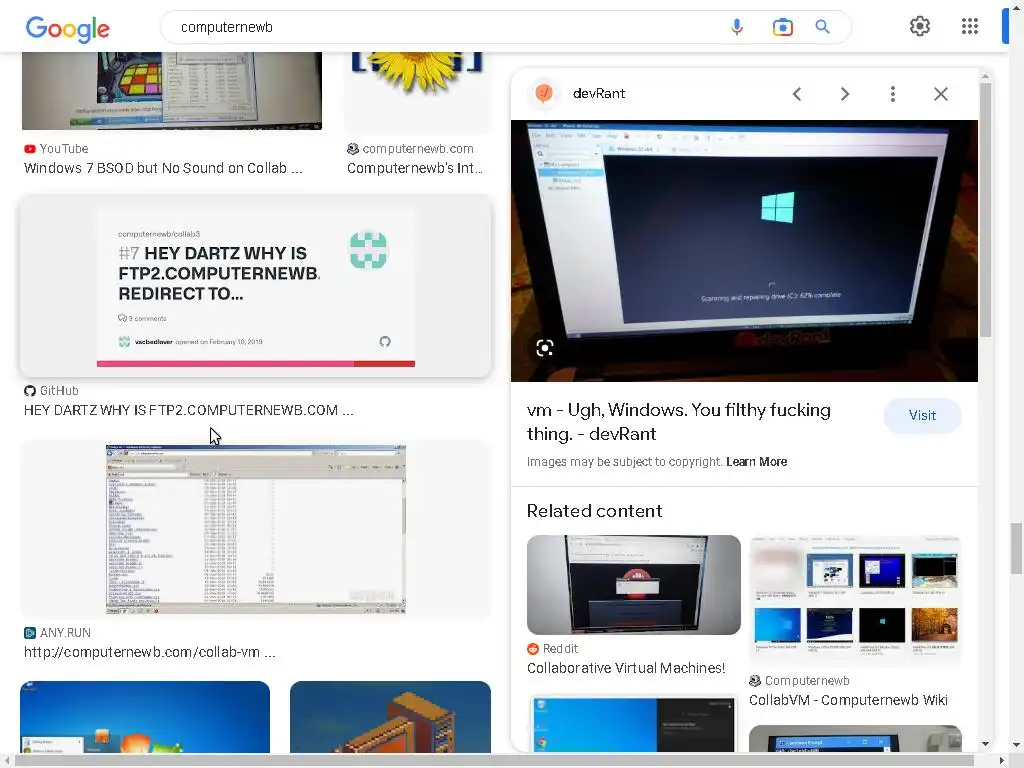
Task: Click the Computernewb Wiki favicon in related content
Action: coord(755,680)
